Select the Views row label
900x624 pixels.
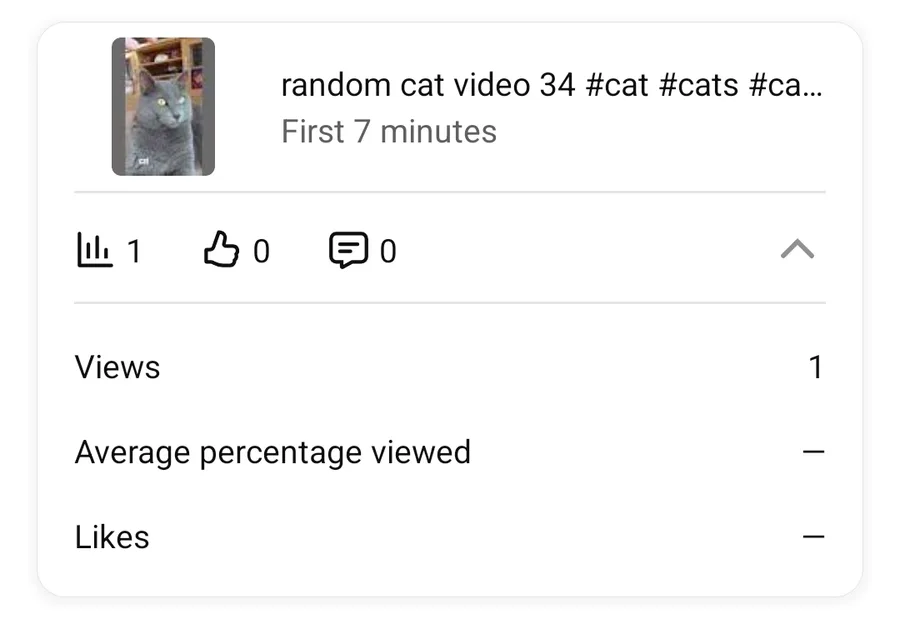(x=117, y=367)
